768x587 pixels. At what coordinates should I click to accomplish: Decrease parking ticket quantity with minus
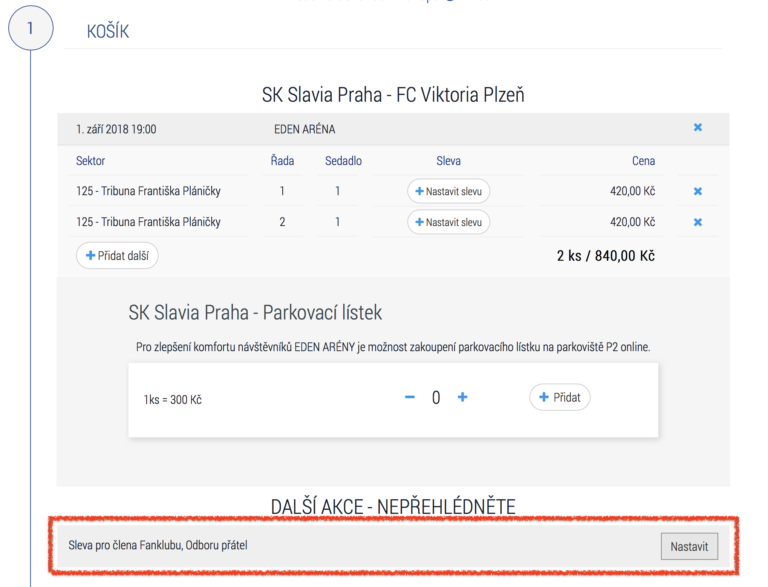point(410,397)
